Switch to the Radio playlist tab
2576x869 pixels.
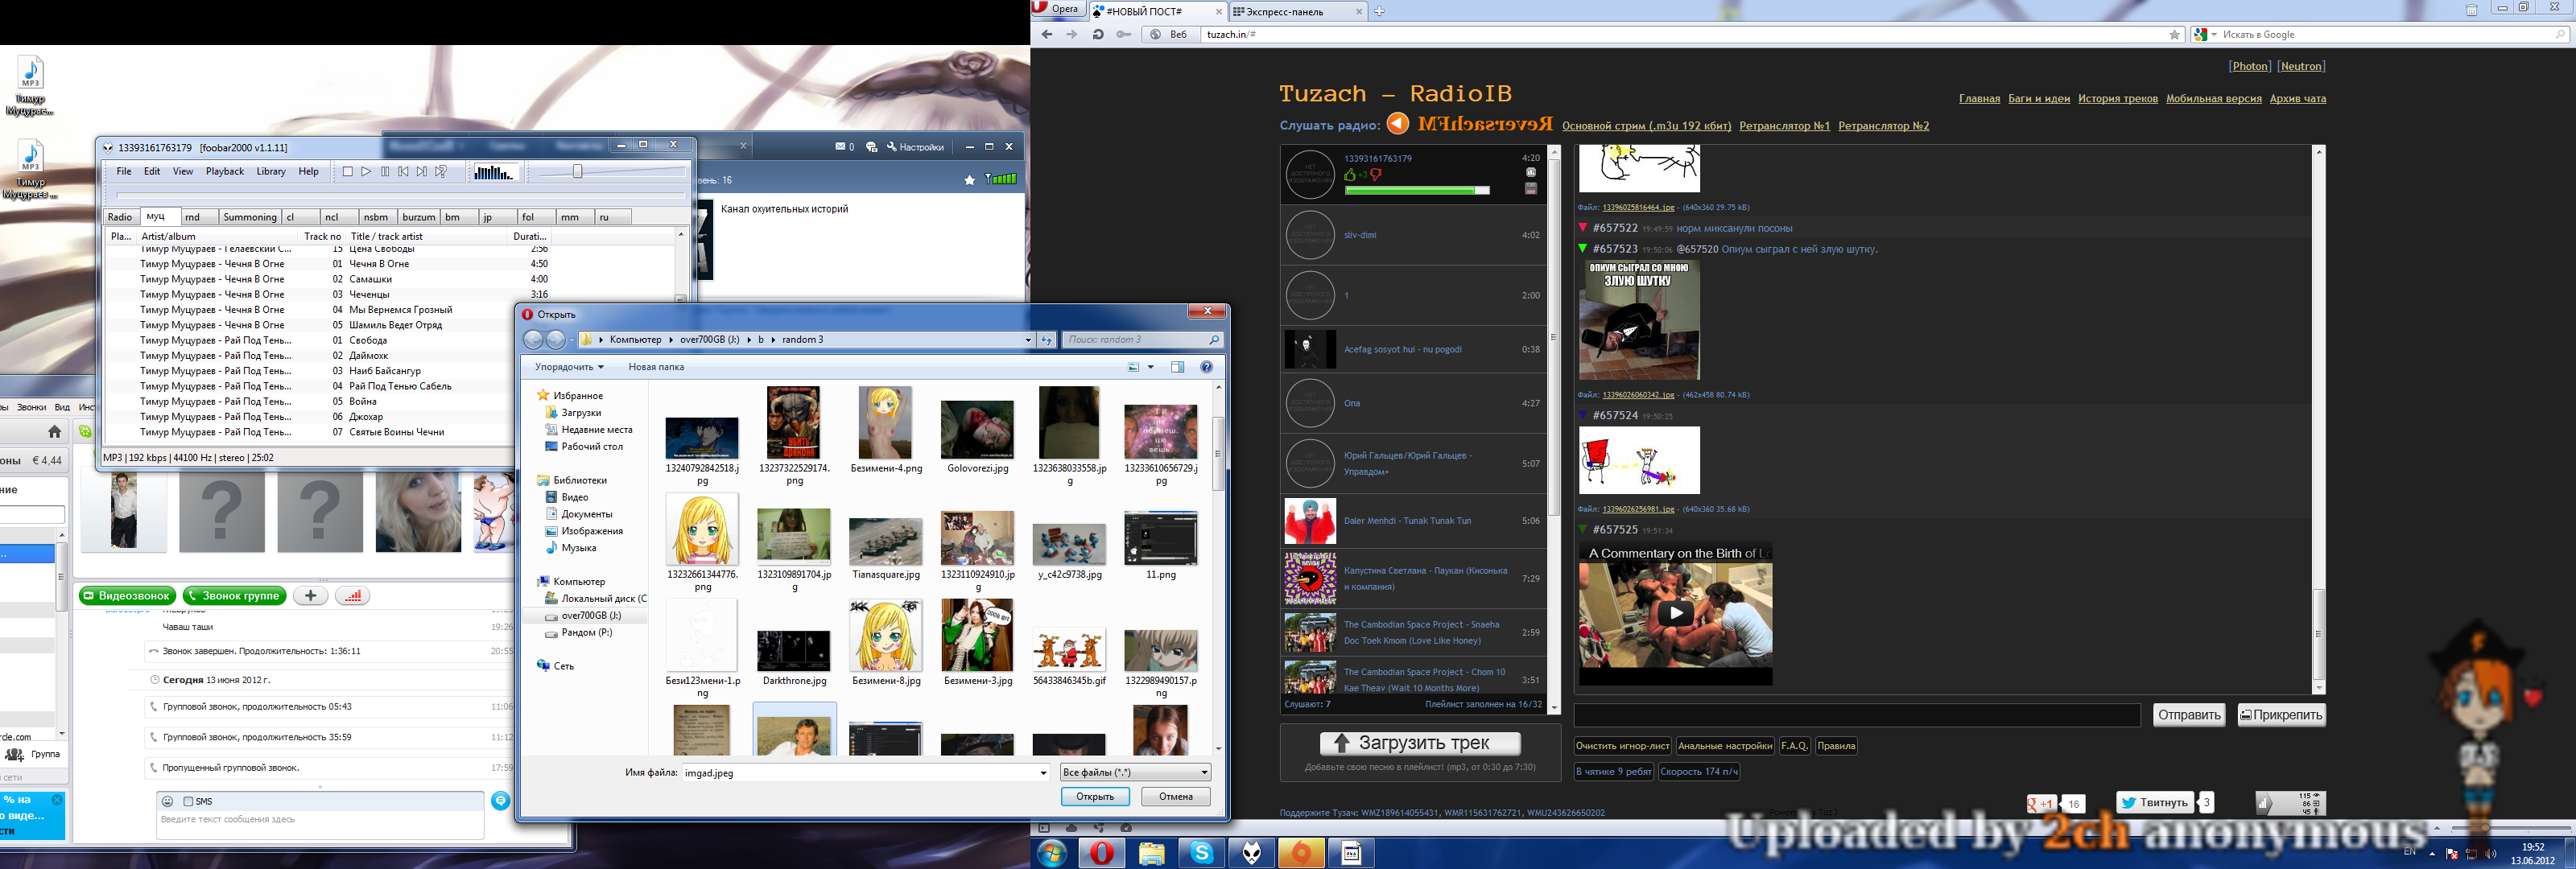click(x=120, y=217)
